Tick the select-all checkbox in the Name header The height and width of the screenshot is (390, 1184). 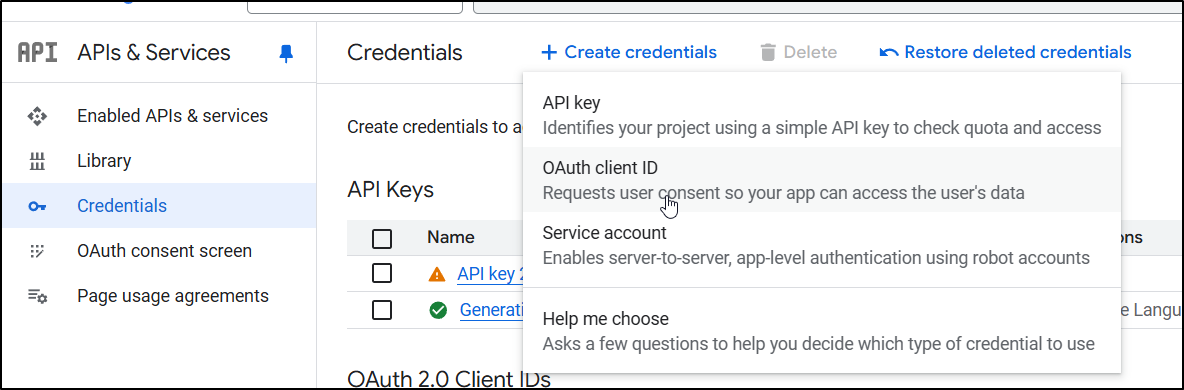click(382, 239)
